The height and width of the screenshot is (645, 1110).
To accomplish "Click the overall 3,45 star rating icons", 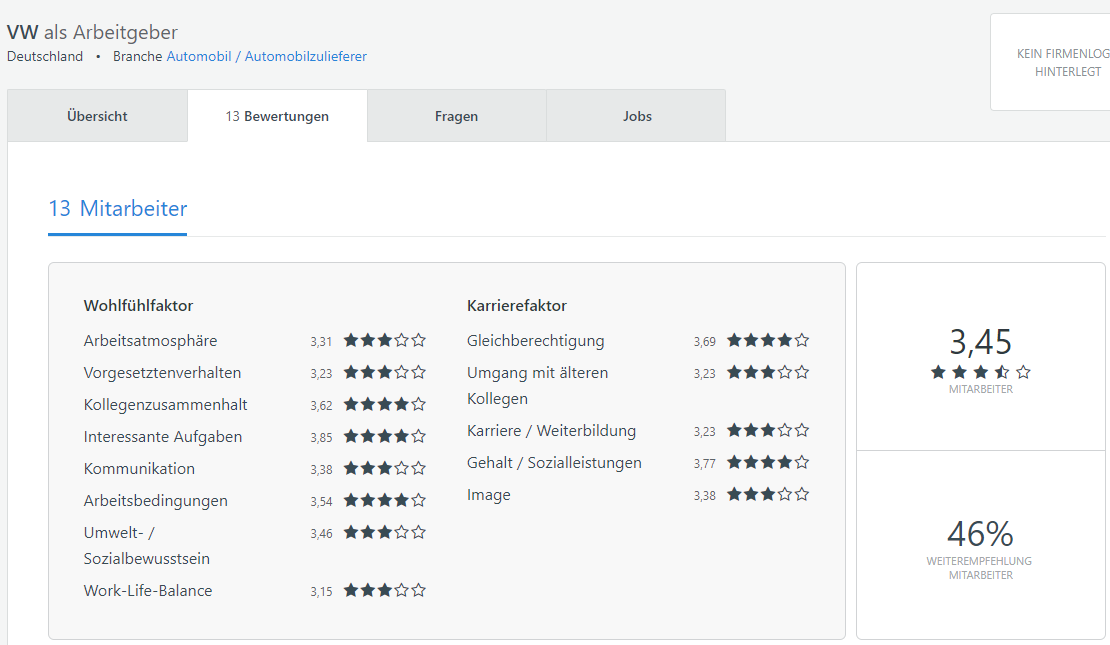I will [980, 372].
